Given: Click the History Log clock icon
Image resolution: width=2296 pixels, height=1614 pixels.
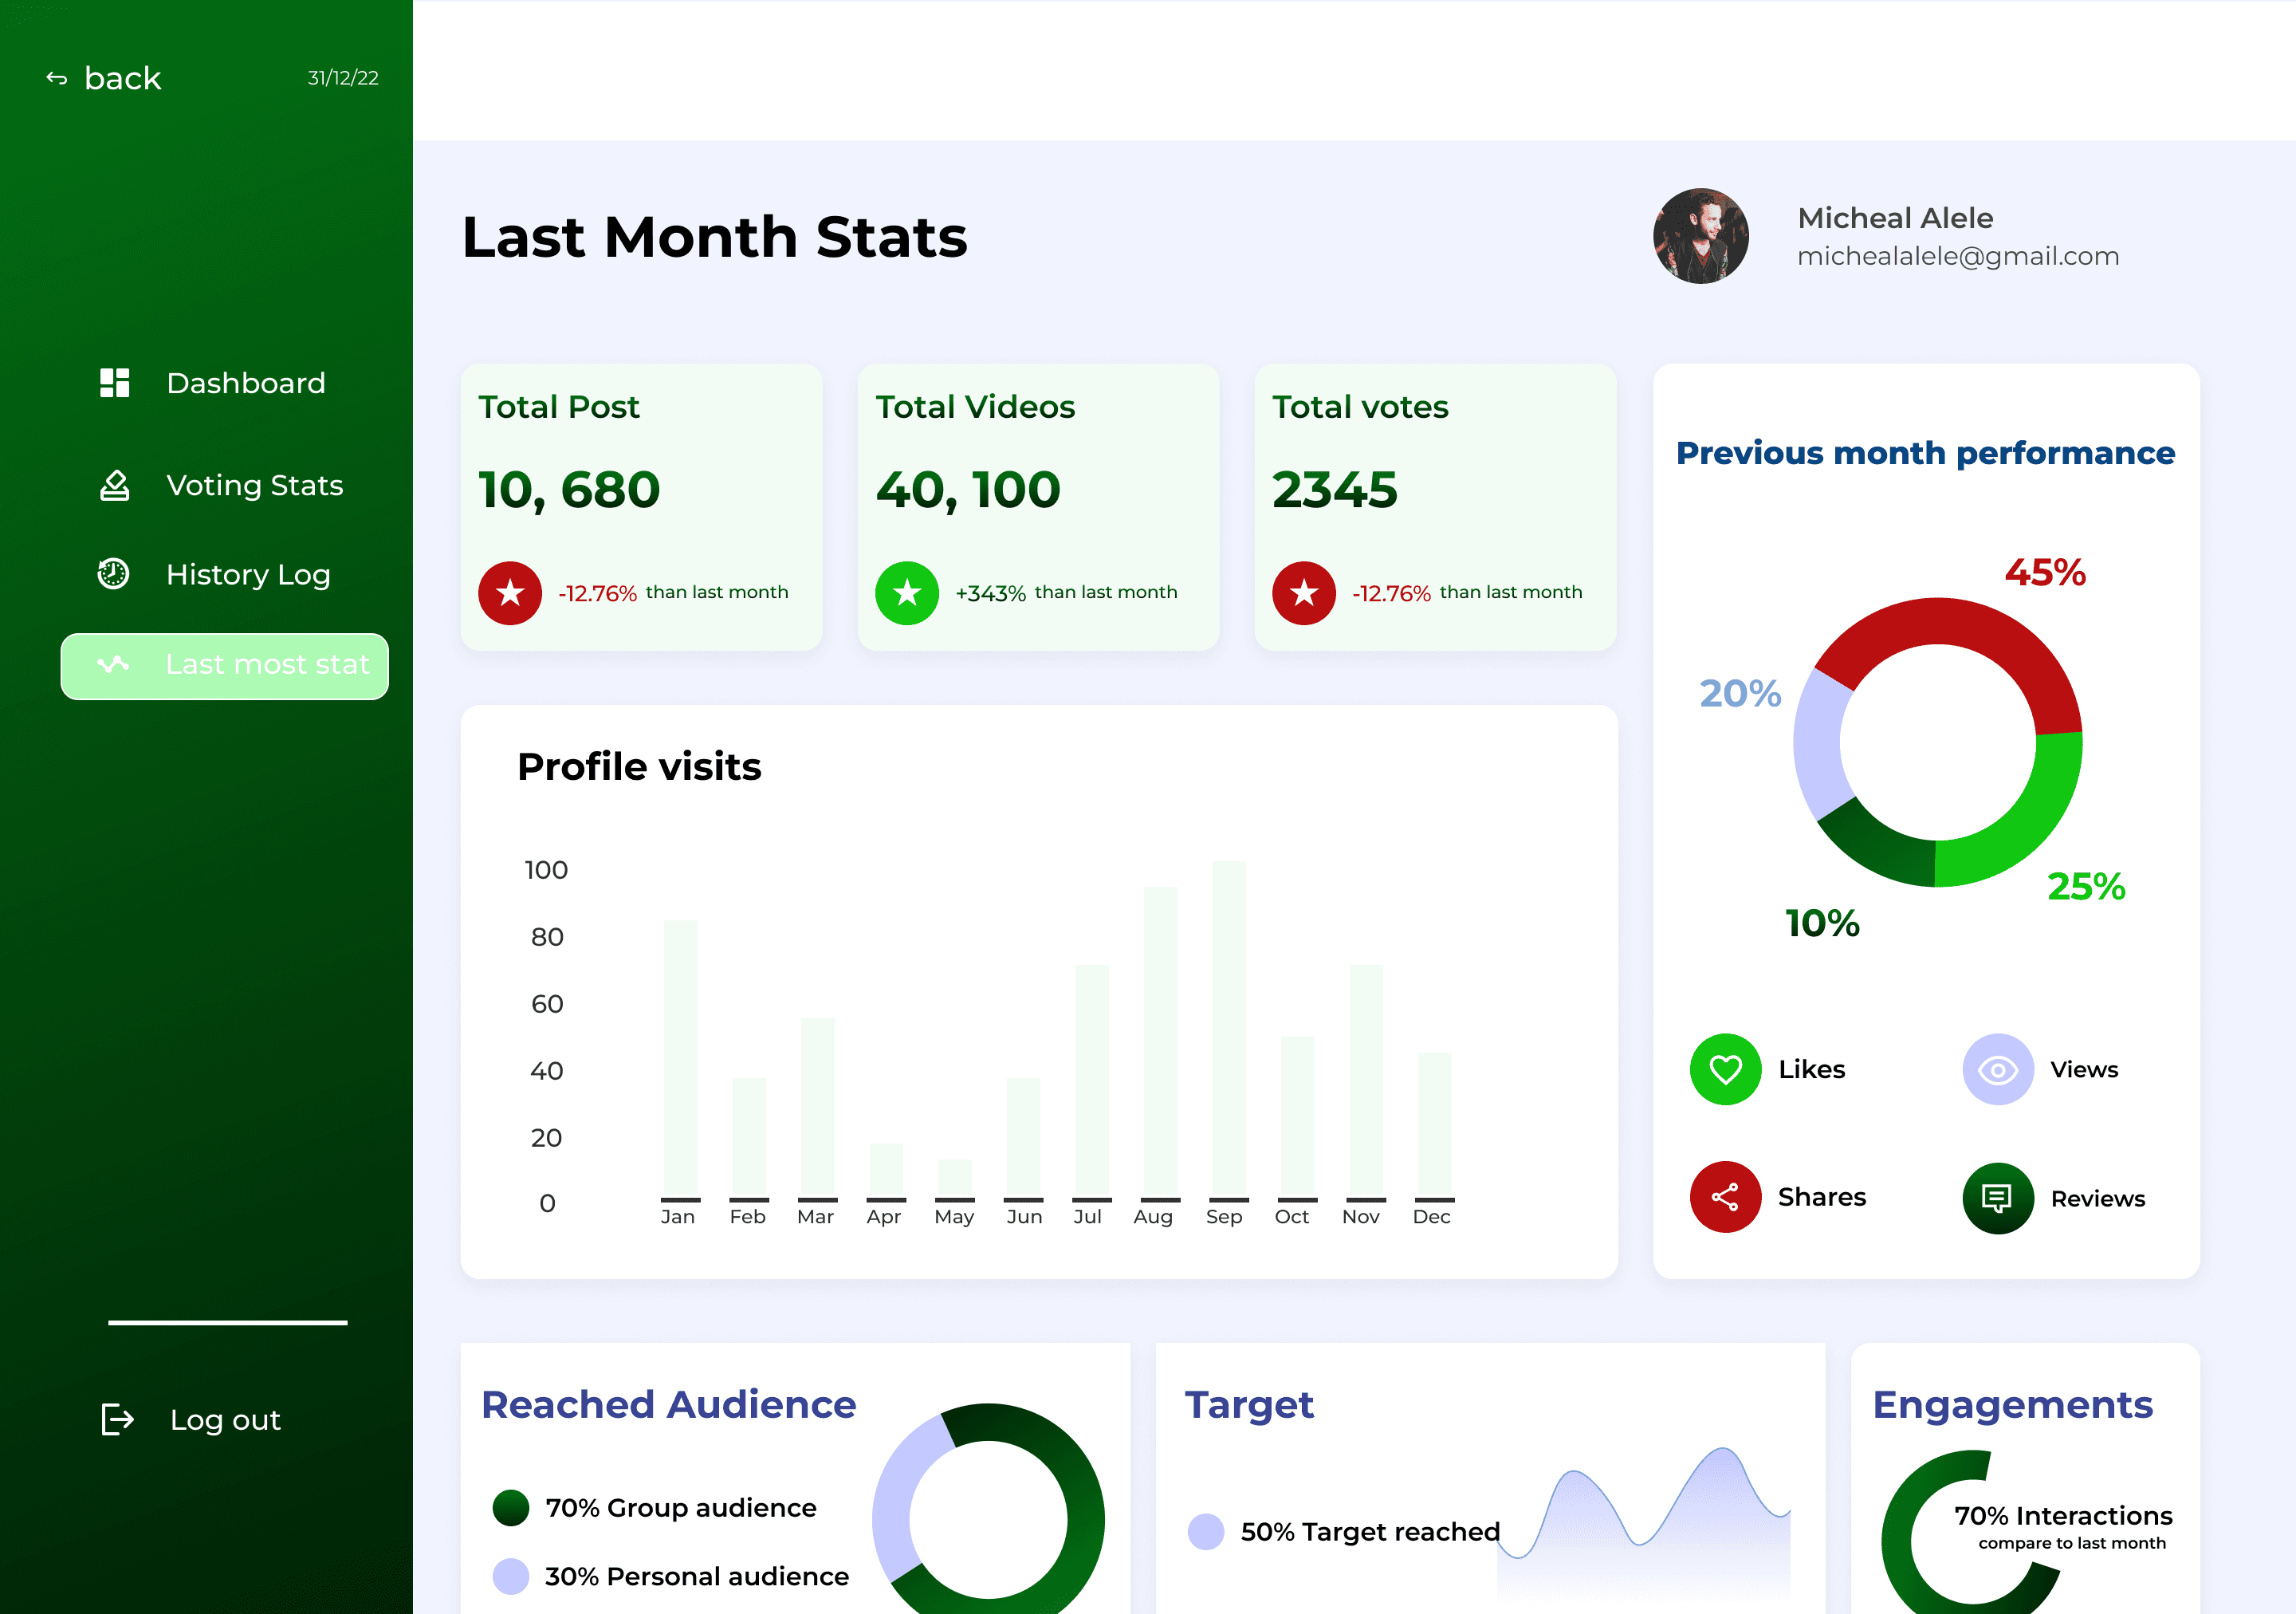Looking at the screenshot, I should pos(113,574).
